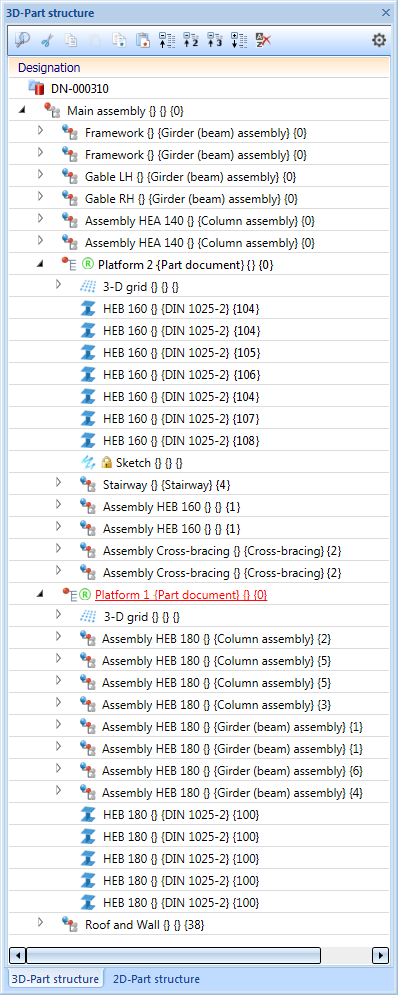Expand the Stairway node

click(x=58, y=482)
